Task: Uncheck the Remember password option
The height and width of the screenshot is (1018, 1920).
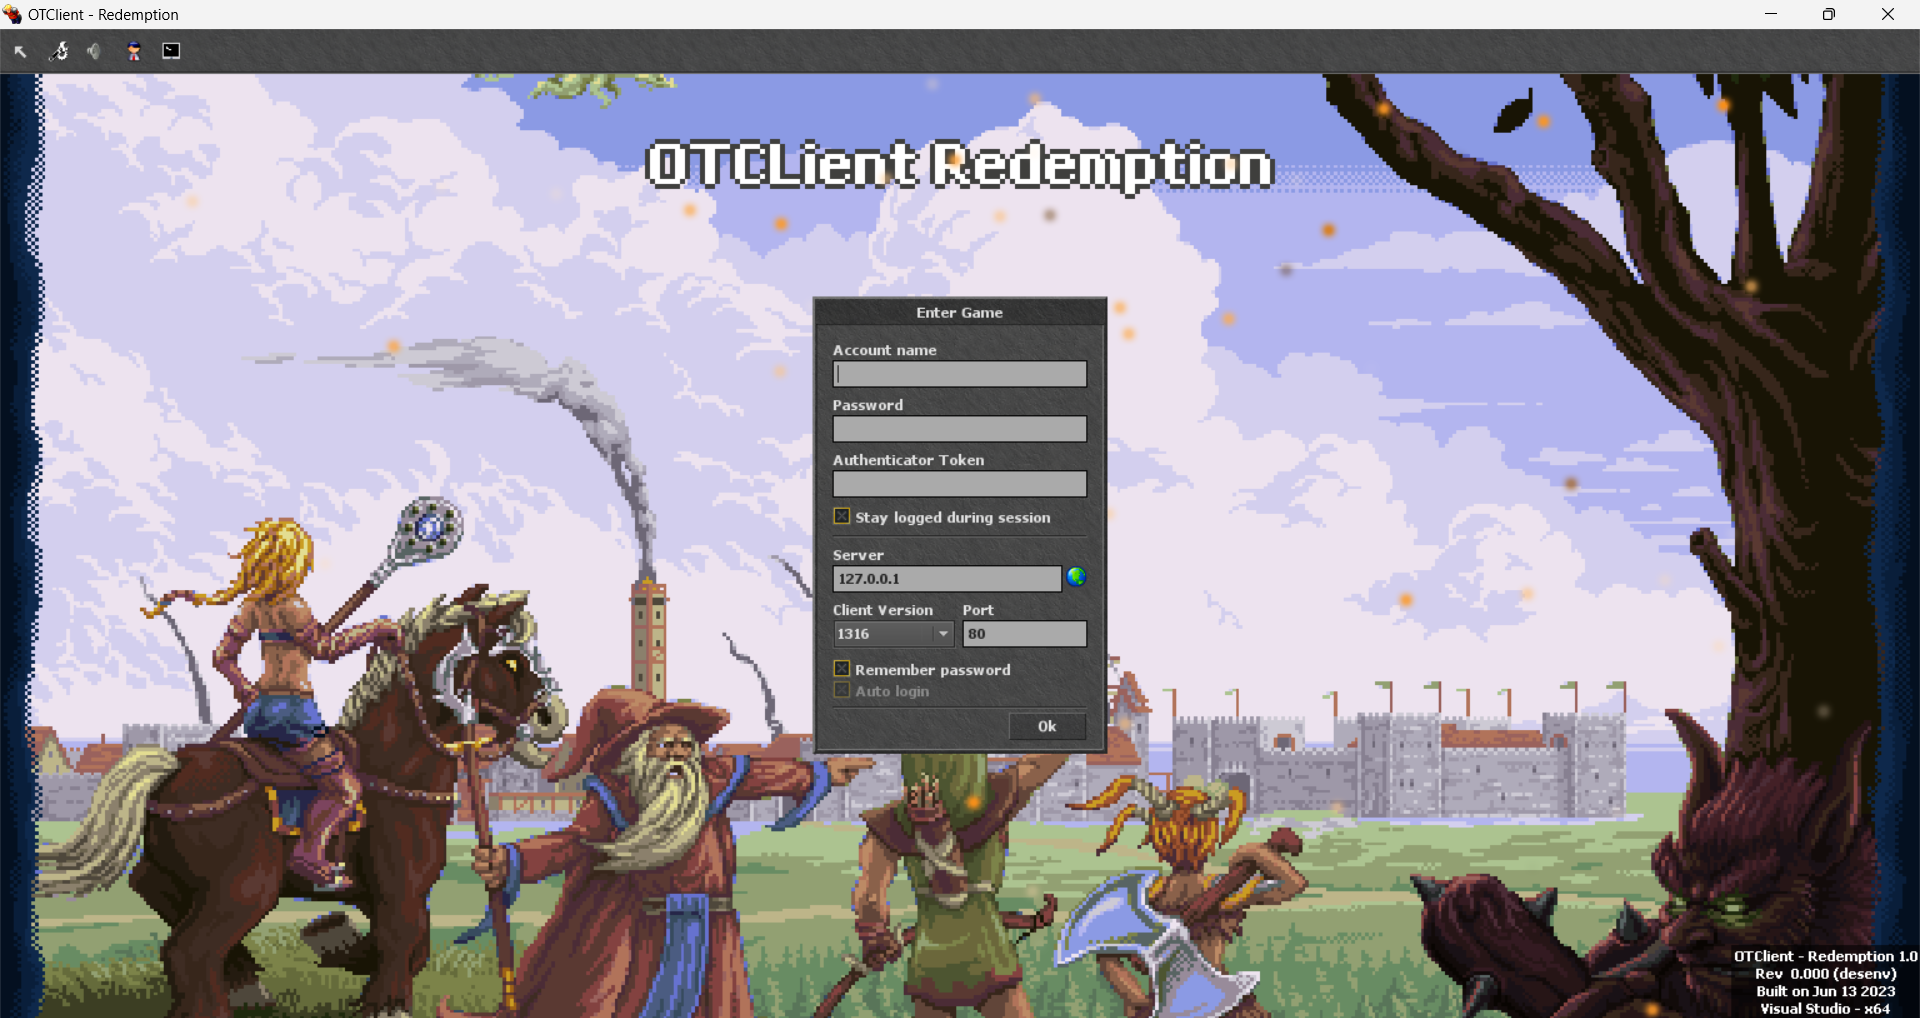Action: 841,668
